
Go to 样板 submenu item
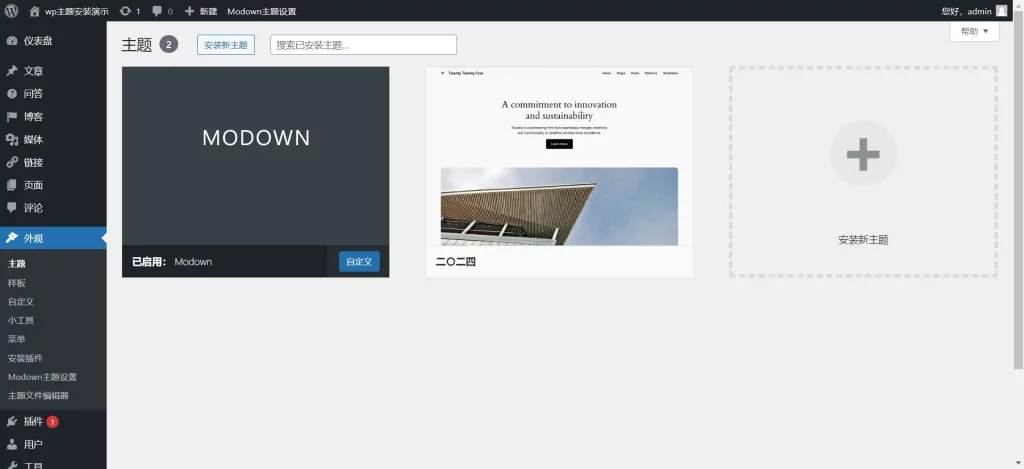(x=17, y=283)
